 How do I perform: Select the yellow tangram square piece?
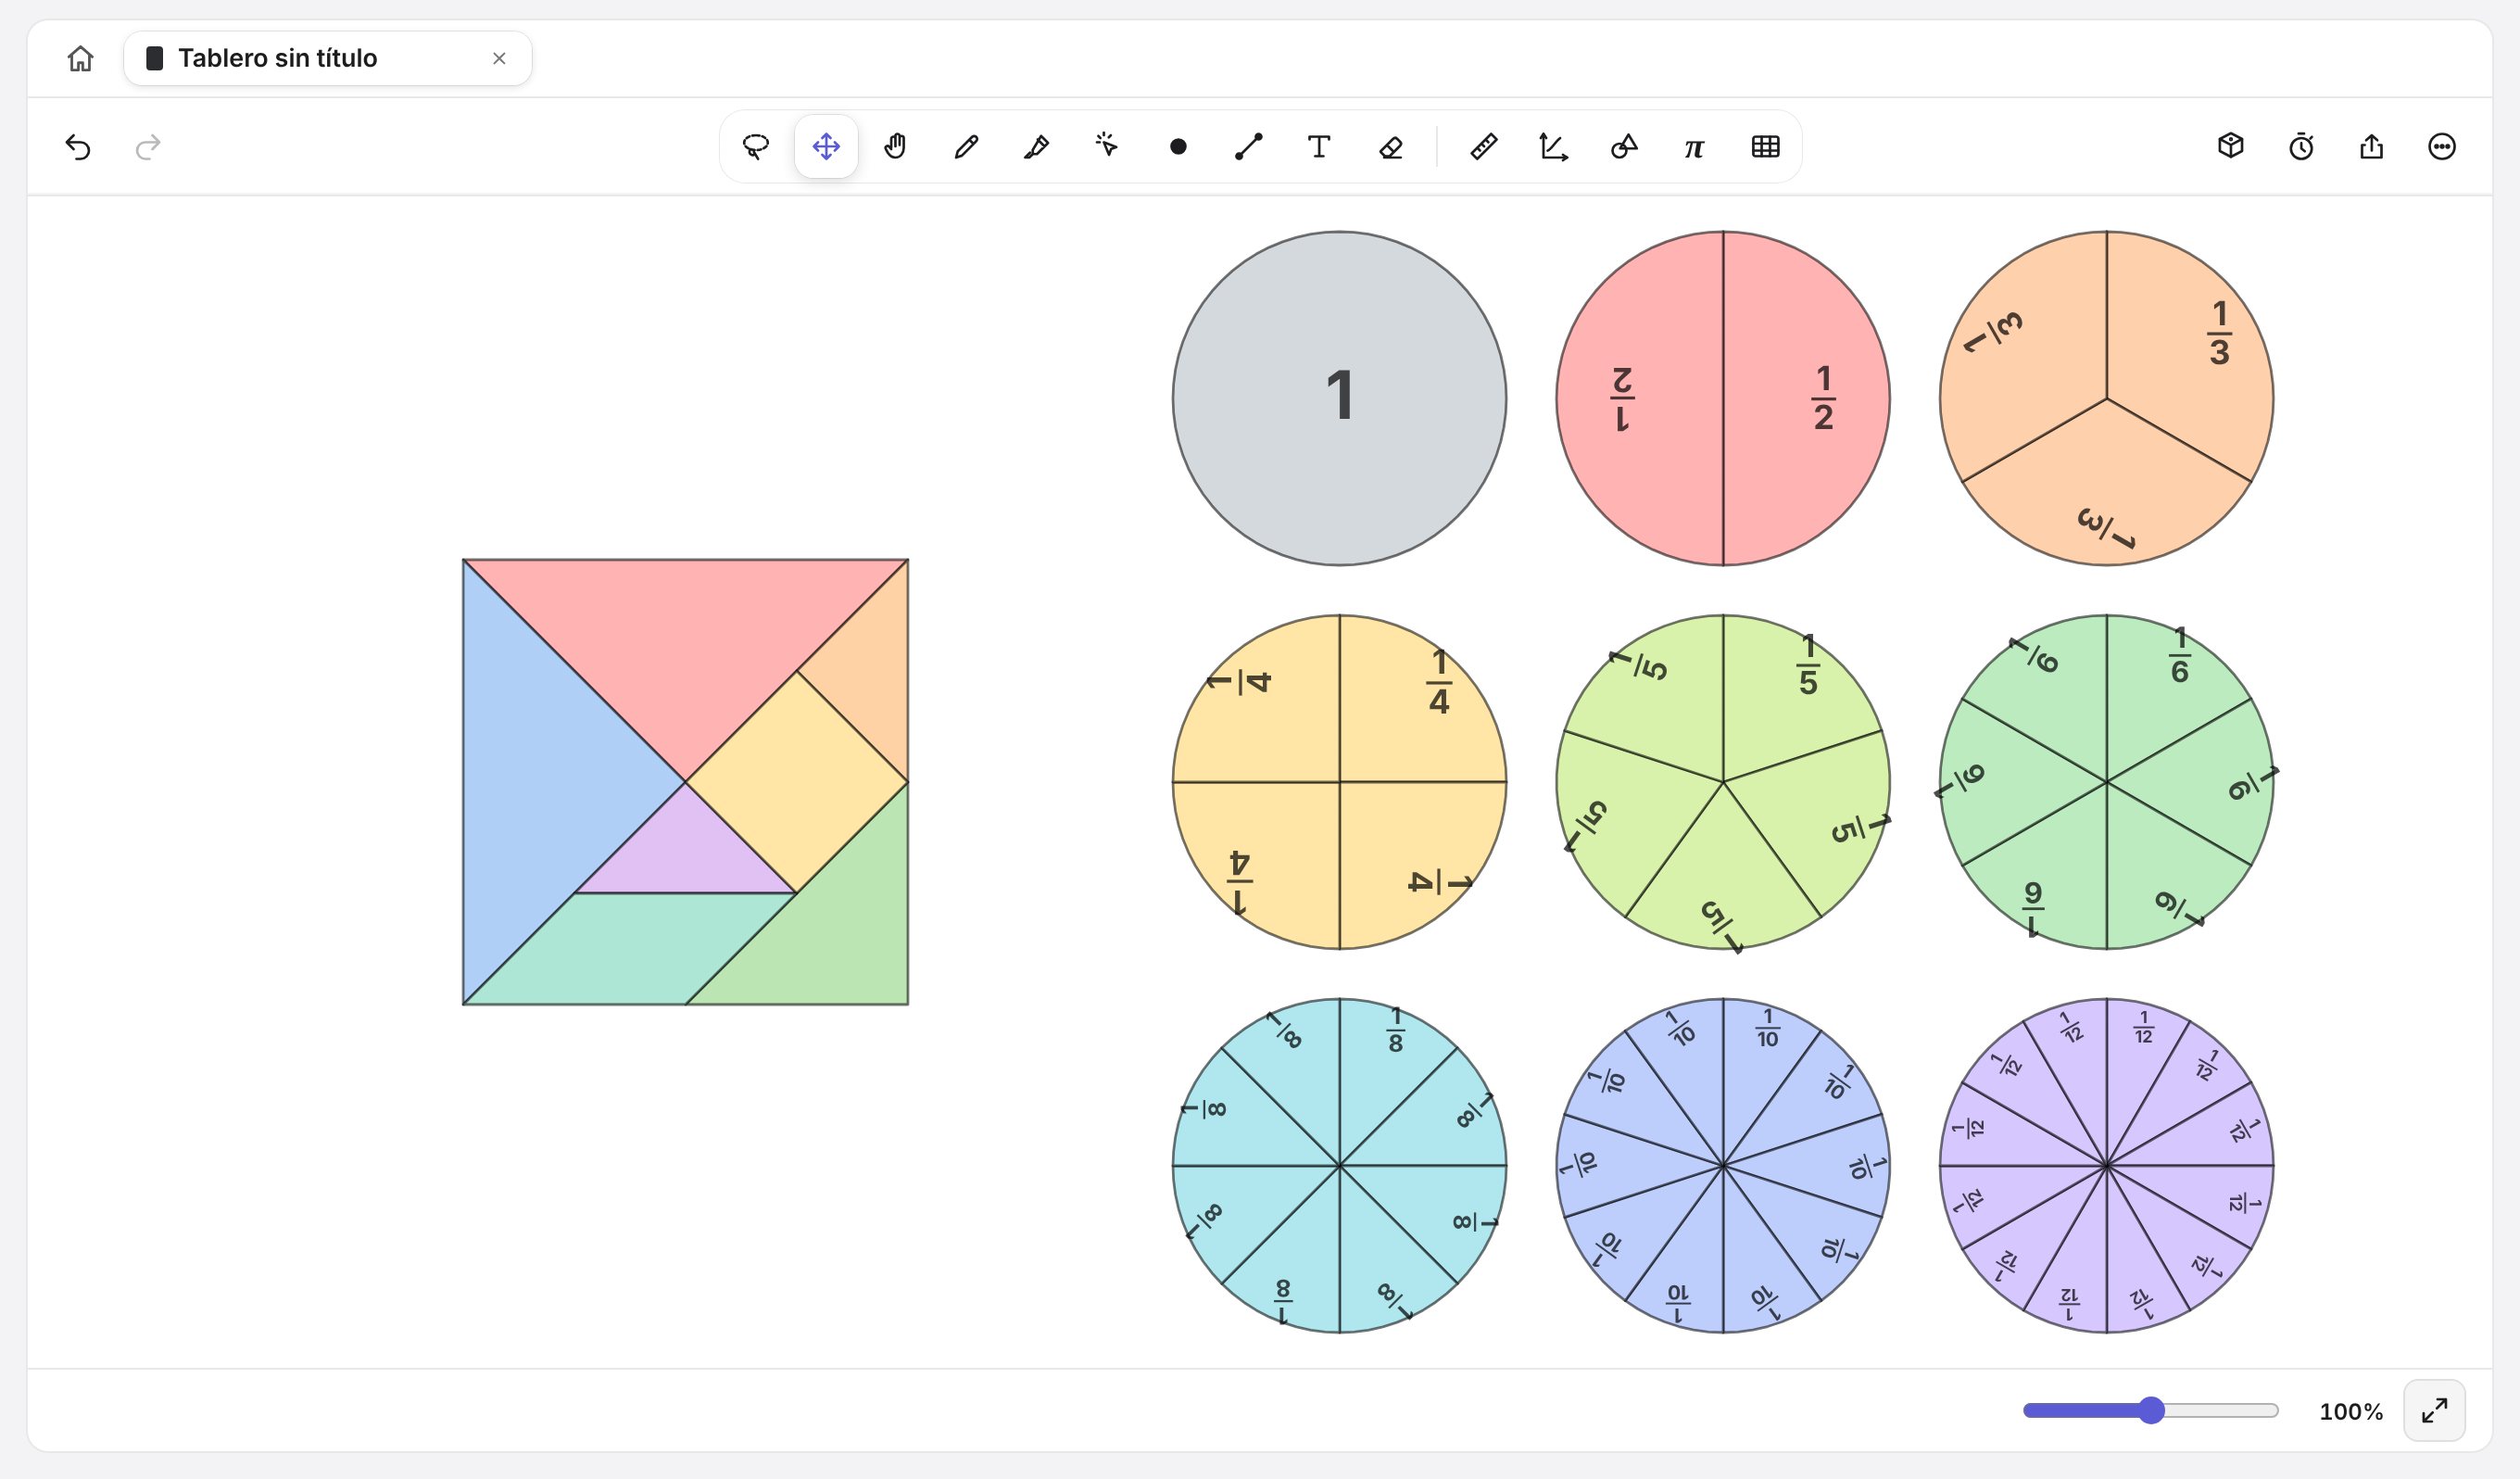click(x=797, y=782)
